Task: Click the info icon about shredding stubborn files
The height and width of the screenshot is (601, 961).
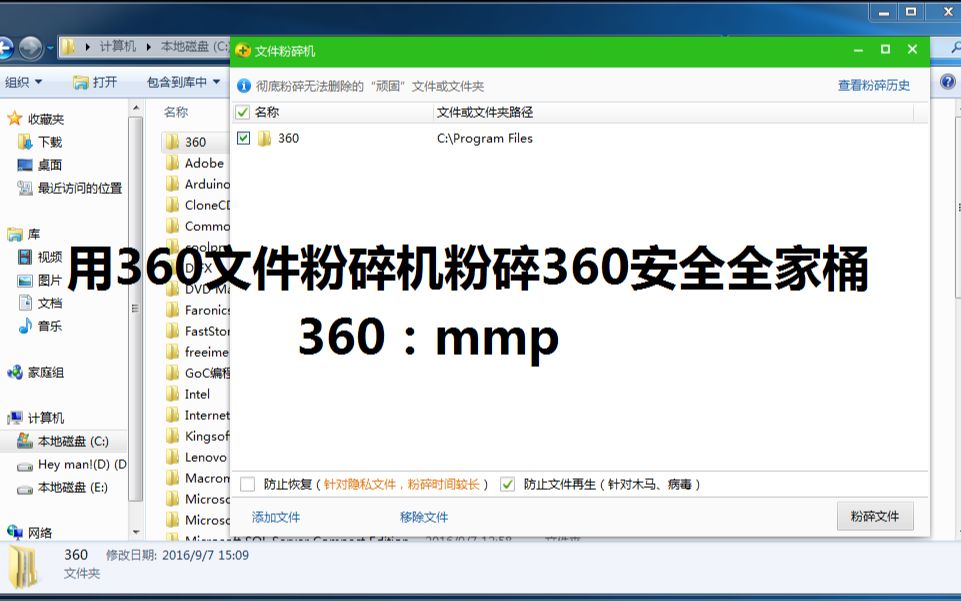Action: pos(246,86)
